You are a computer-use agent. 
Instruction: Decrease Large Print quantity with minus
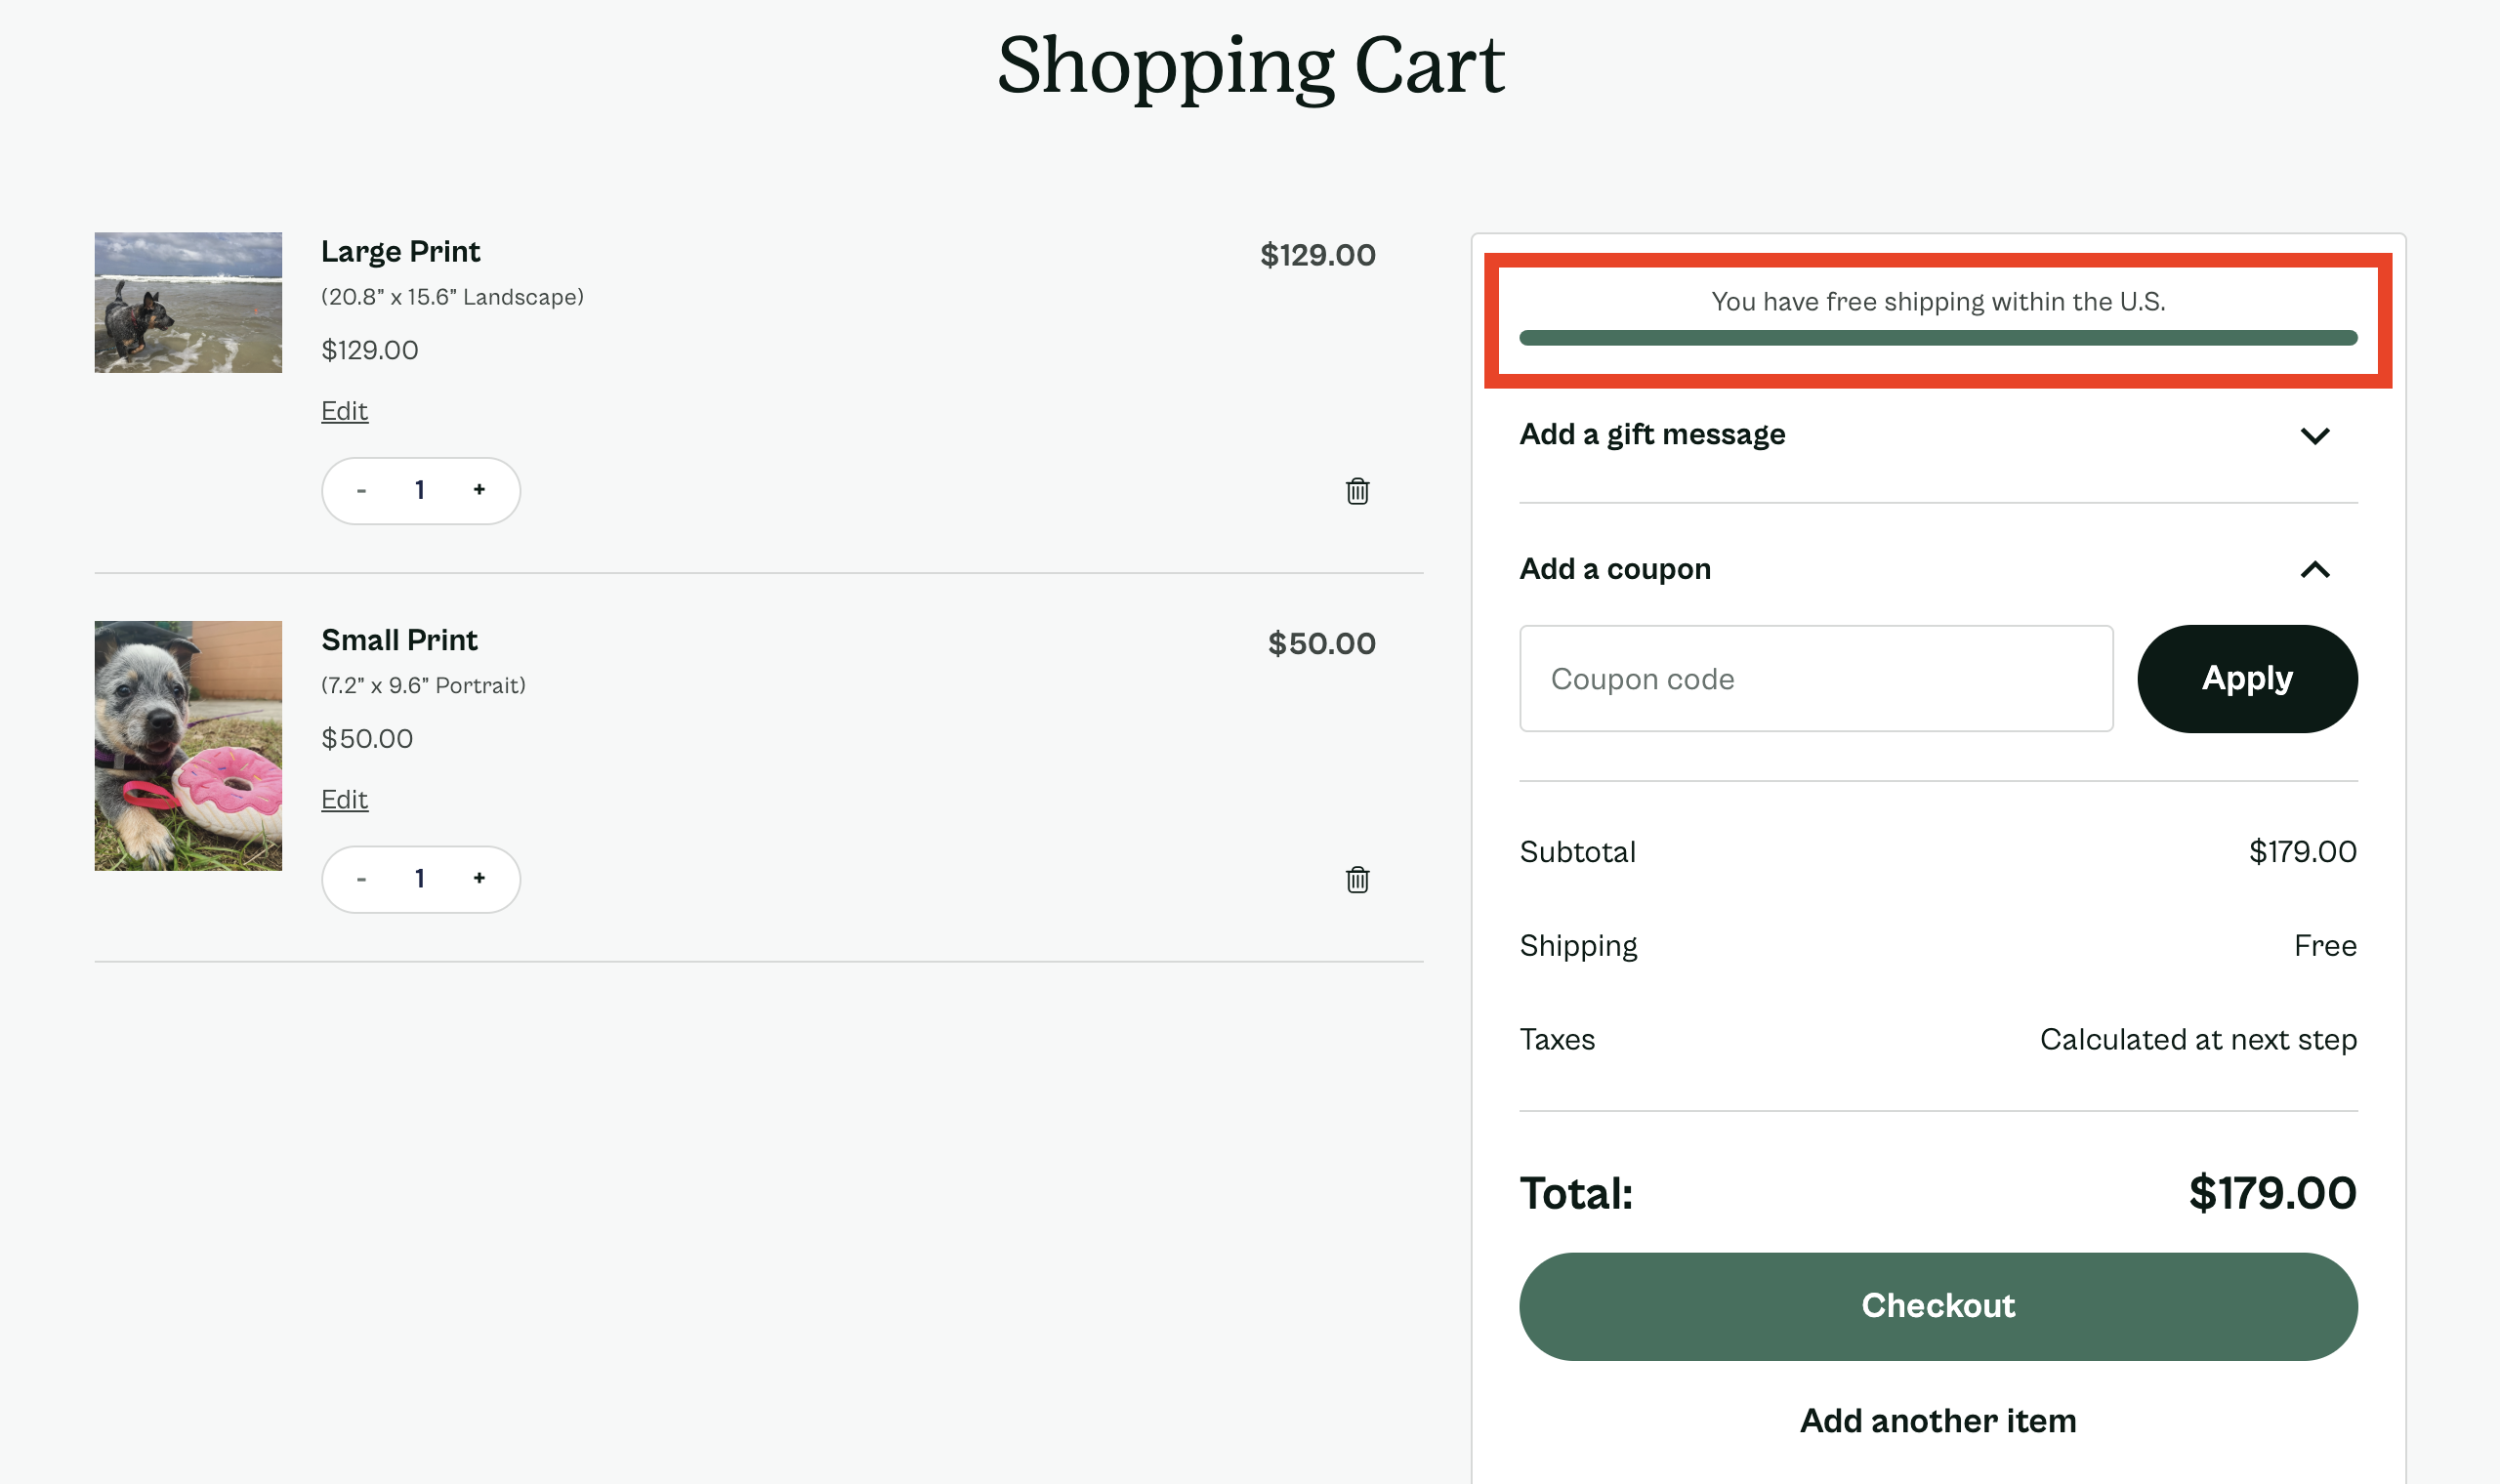coord(361,491)
